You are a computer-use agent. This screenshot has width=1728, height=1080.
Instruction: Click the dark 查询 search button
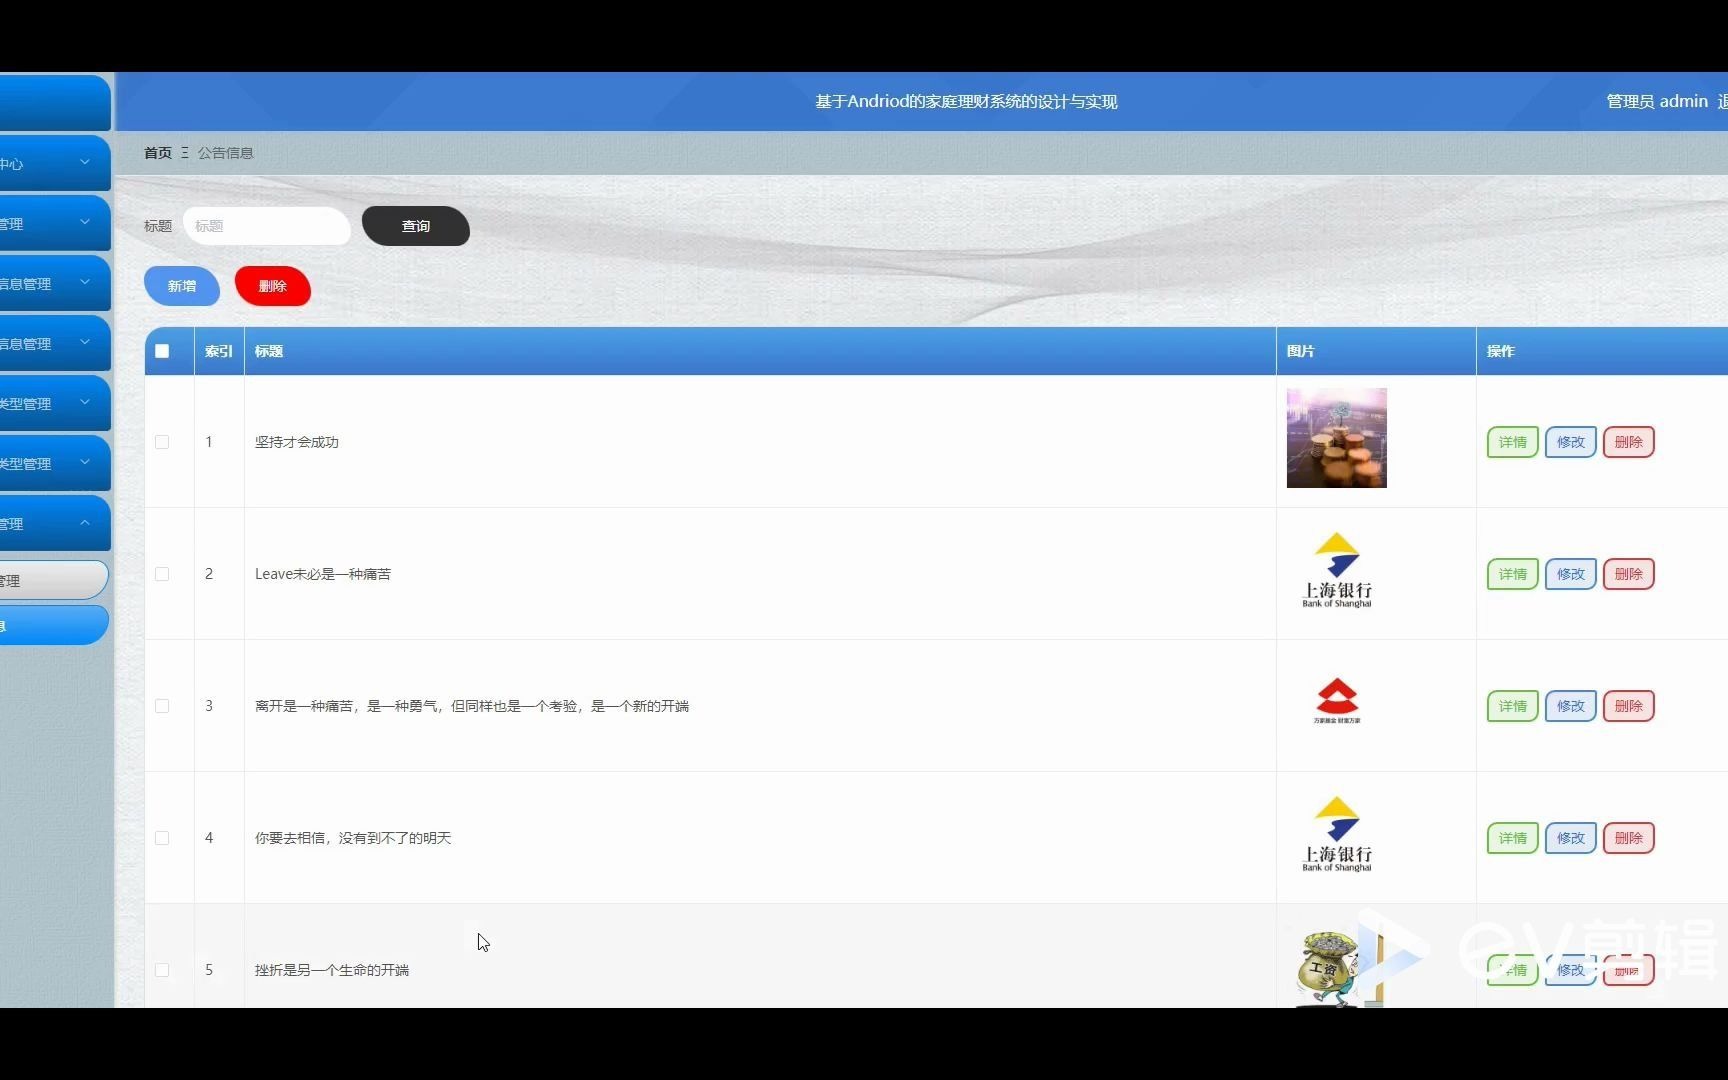tap(416, 226)
